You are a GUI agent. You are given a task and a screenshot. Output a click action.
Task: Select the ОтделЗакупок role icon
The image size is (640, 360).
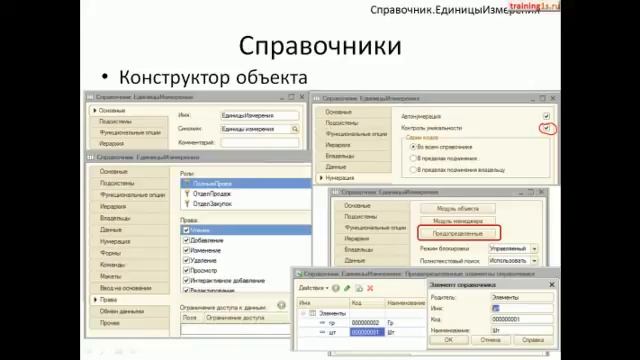(x=187, y=204)
